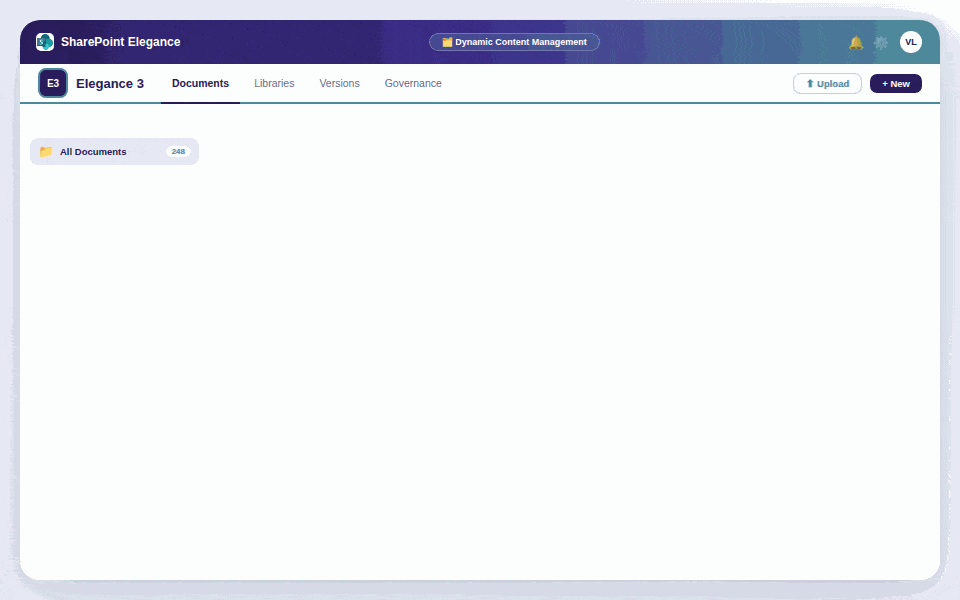The width and height of the screenshot is (960, 600).
Task: Open notifications via the bell icon
Action: 855,42
